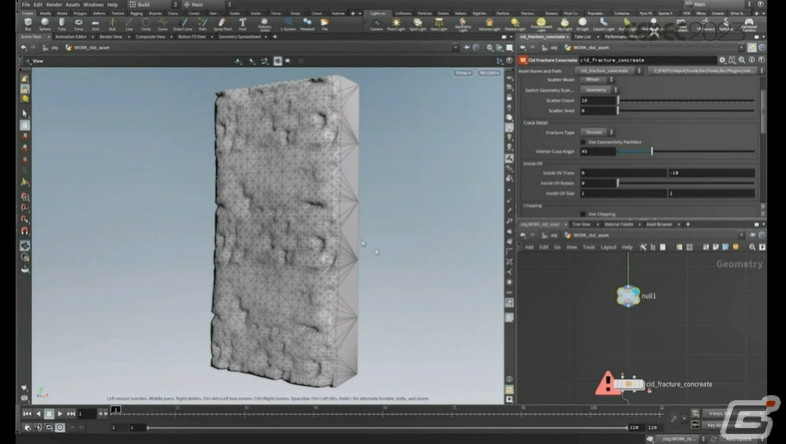Select the cid_fracture_concreate node in network
Screen dimensions: 786x444
coord(629,384)
